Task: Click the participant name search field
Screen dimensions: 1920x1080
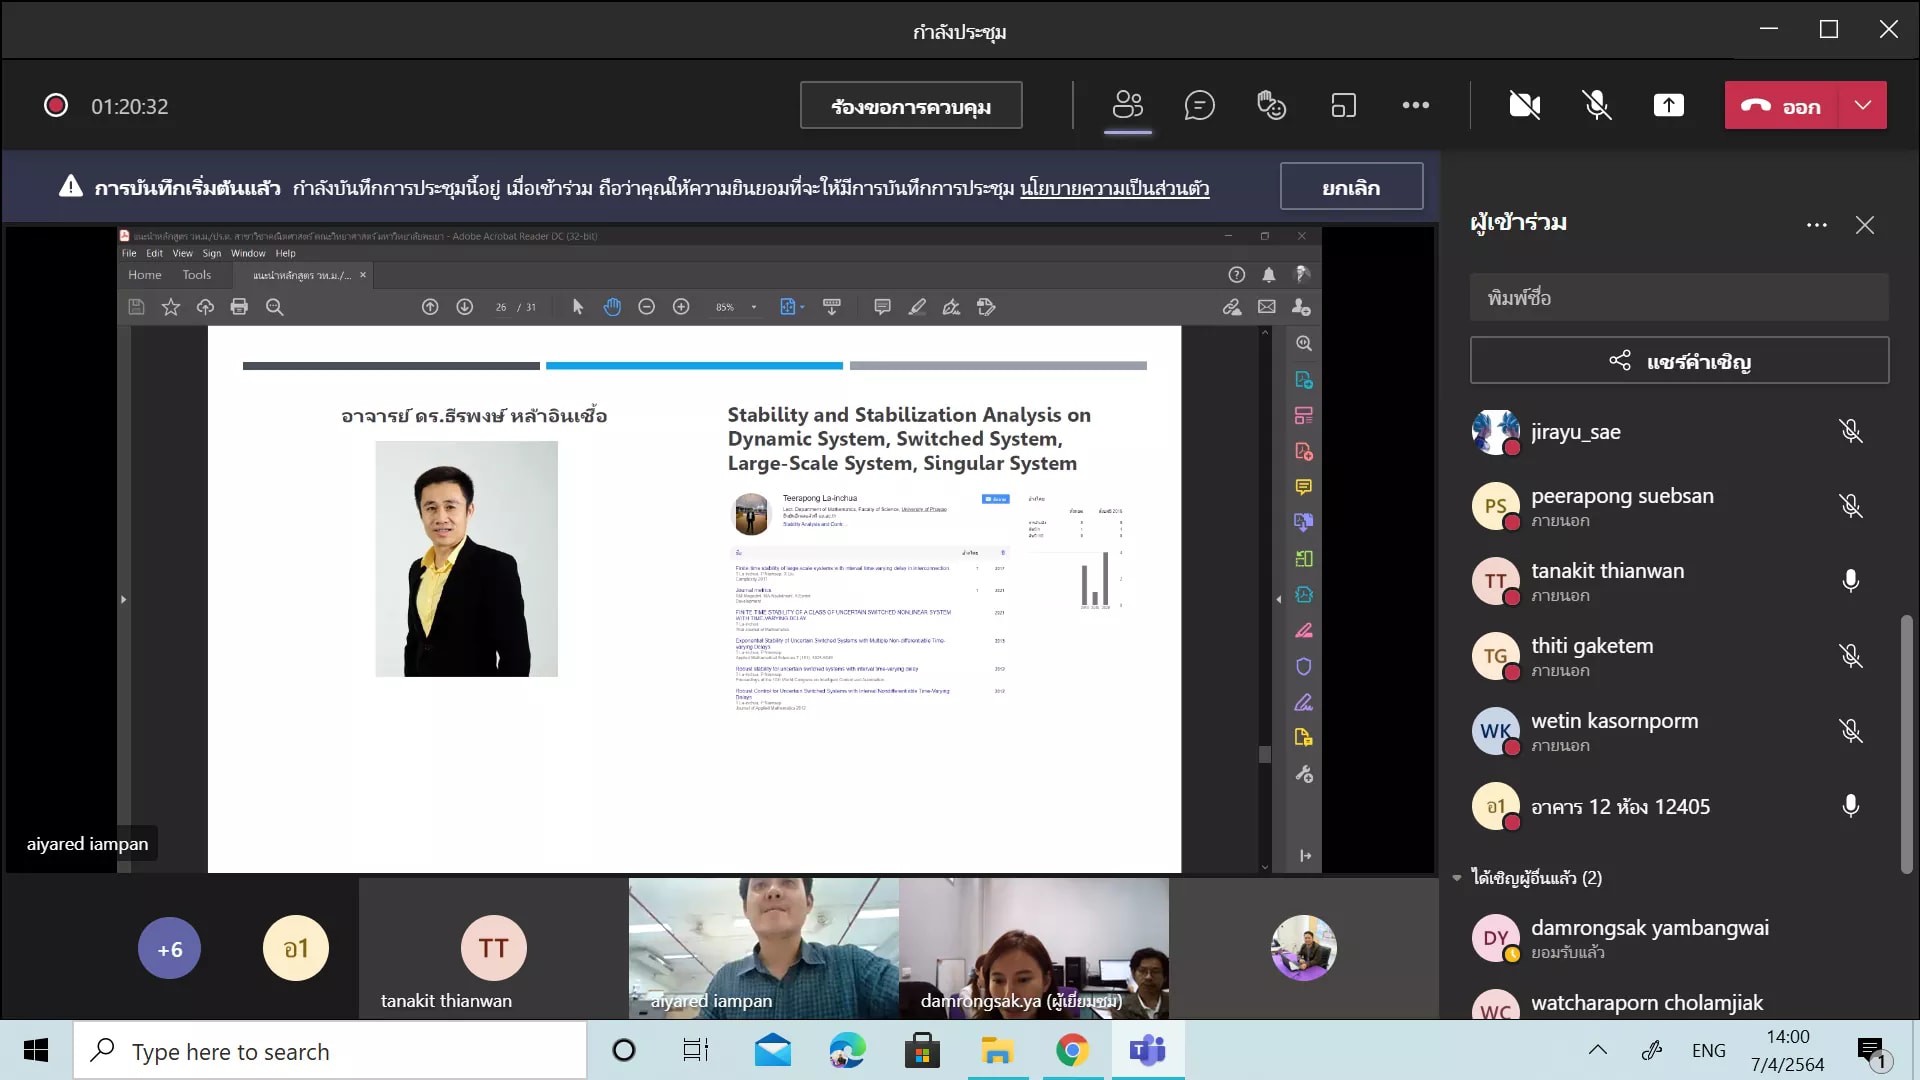Action: pos(1678,298)
